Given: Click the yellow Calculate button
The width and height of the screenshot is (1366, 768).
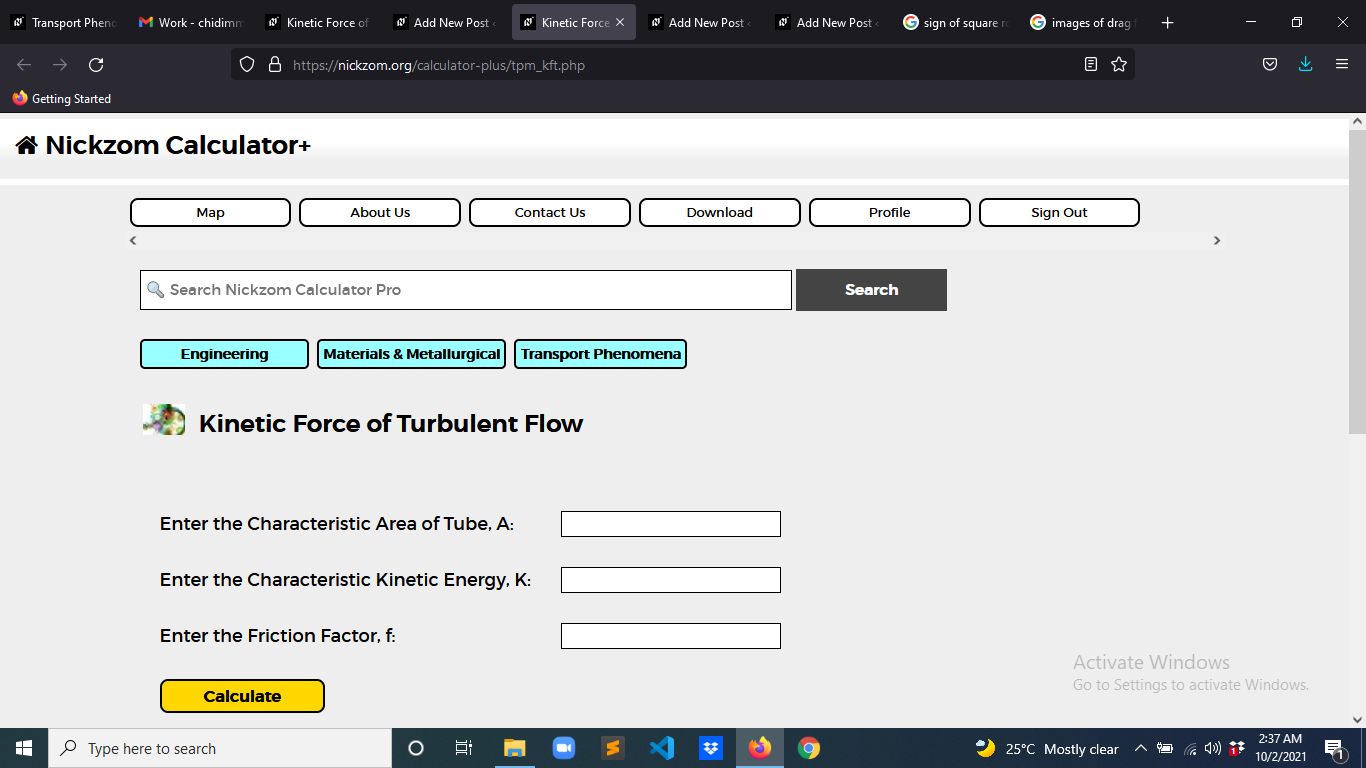Looking at the screenshot, I should (242, 696).
